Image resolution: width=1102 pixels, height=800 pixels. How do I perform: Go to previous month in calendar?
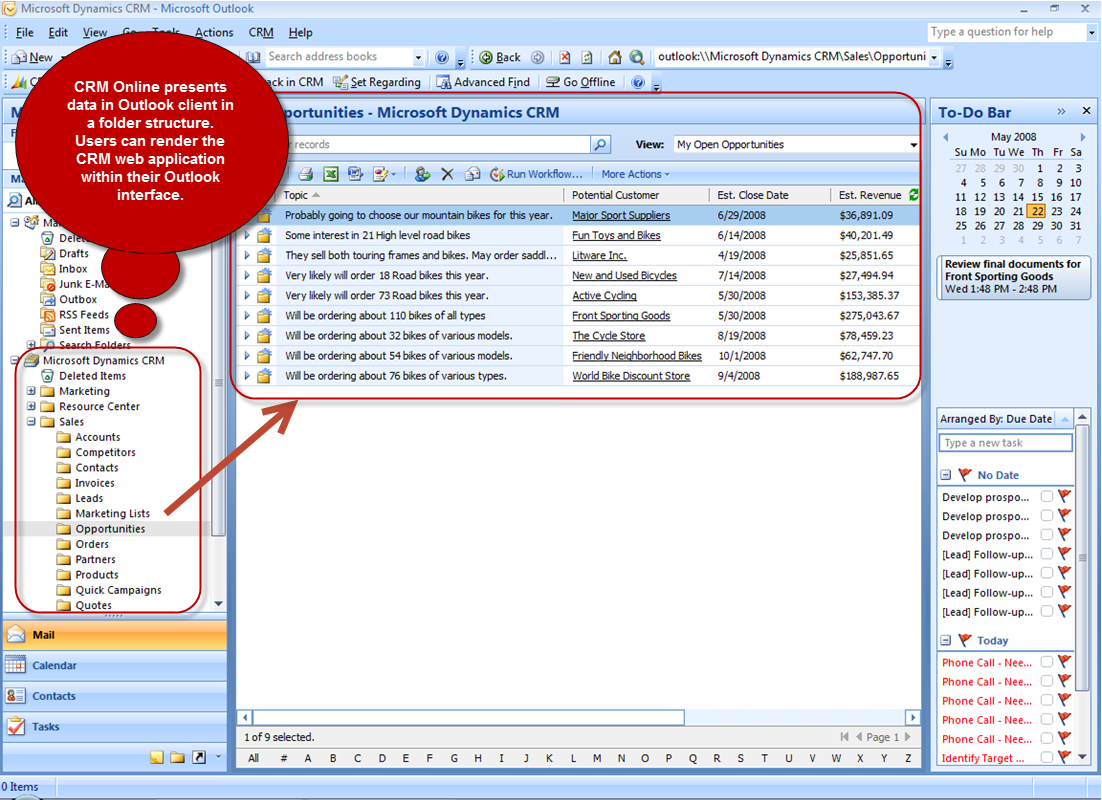click(x=946, y=137)
